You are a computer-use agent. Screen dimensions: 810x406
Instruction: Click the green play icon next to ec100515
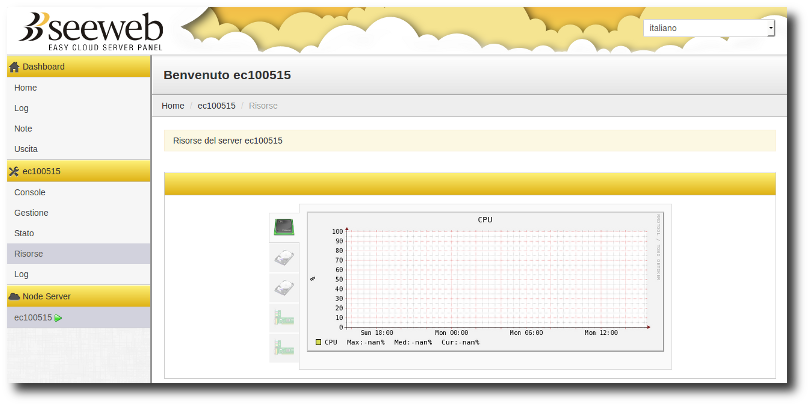point(58,318)
